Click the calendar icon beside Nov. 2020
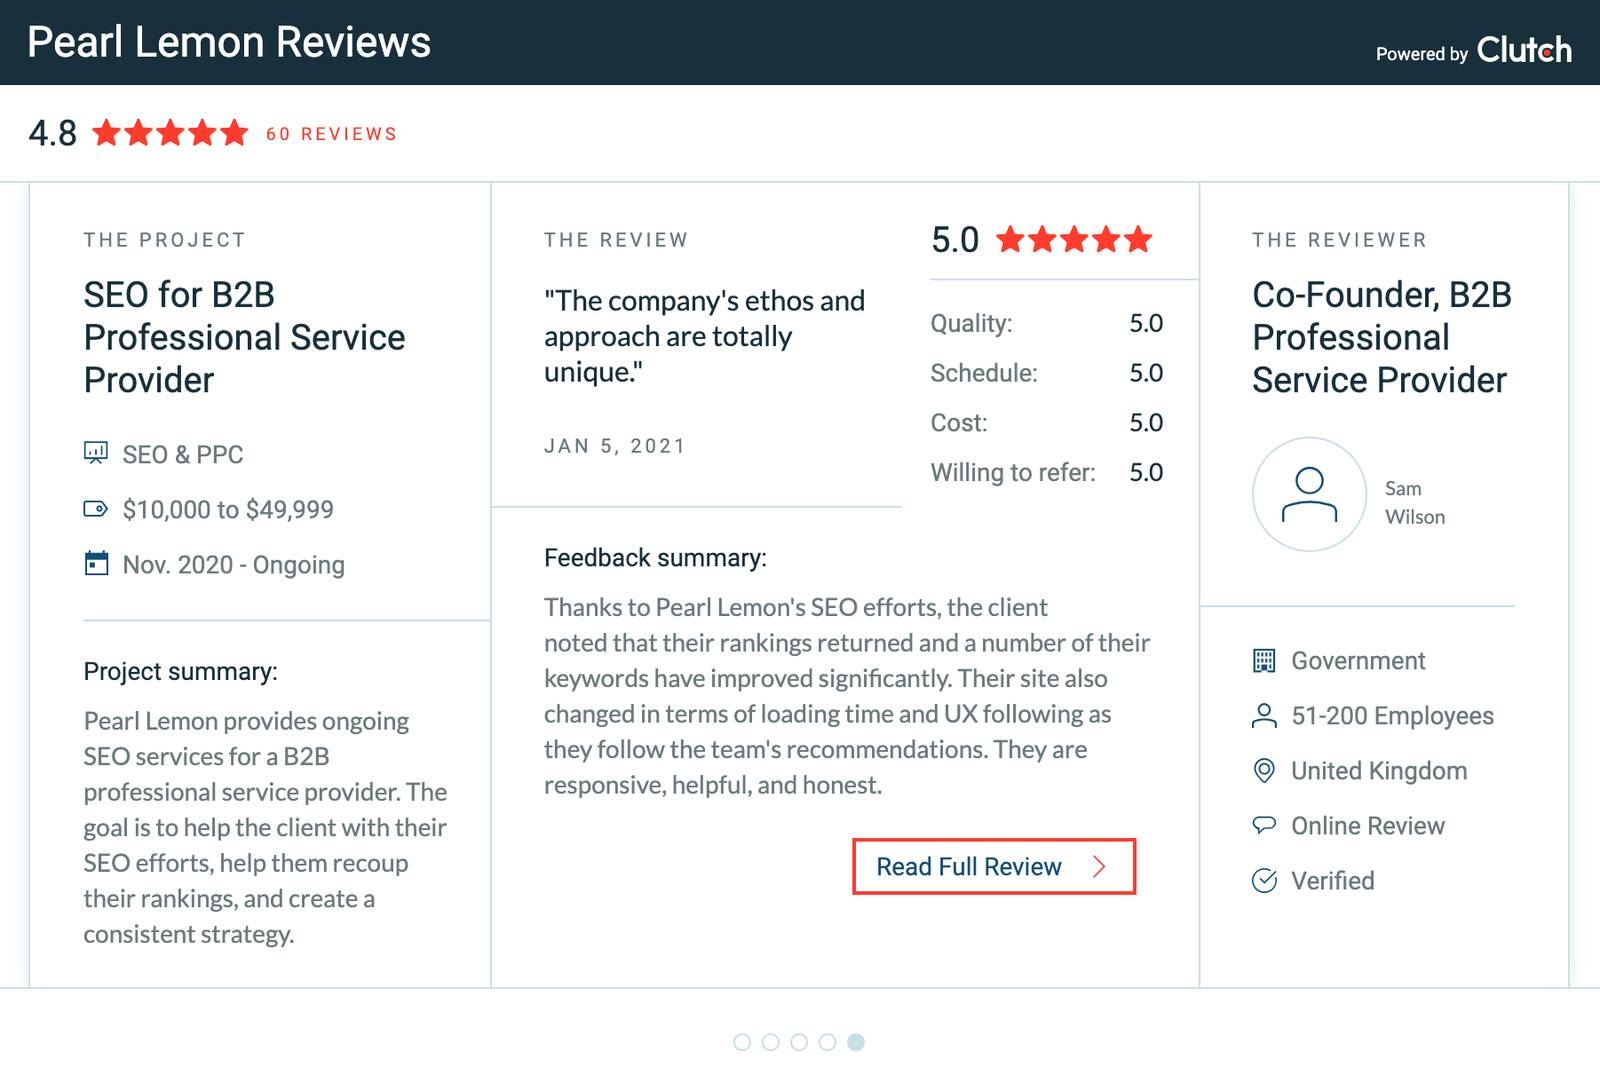This screenshot has height=1090, width=1600. [96, 563]
